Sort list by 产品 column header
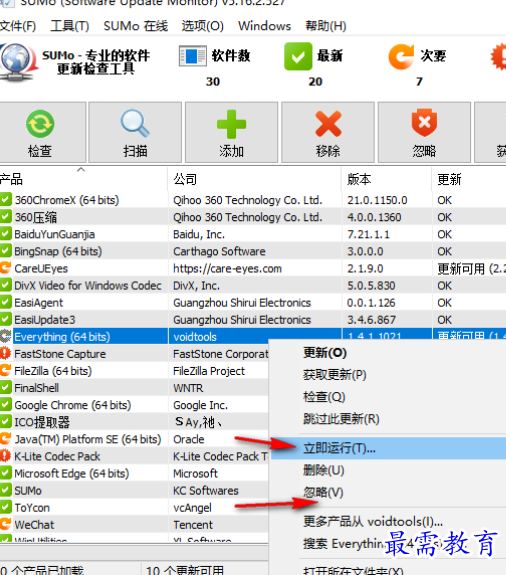The image size is (506, 575). 84,179
